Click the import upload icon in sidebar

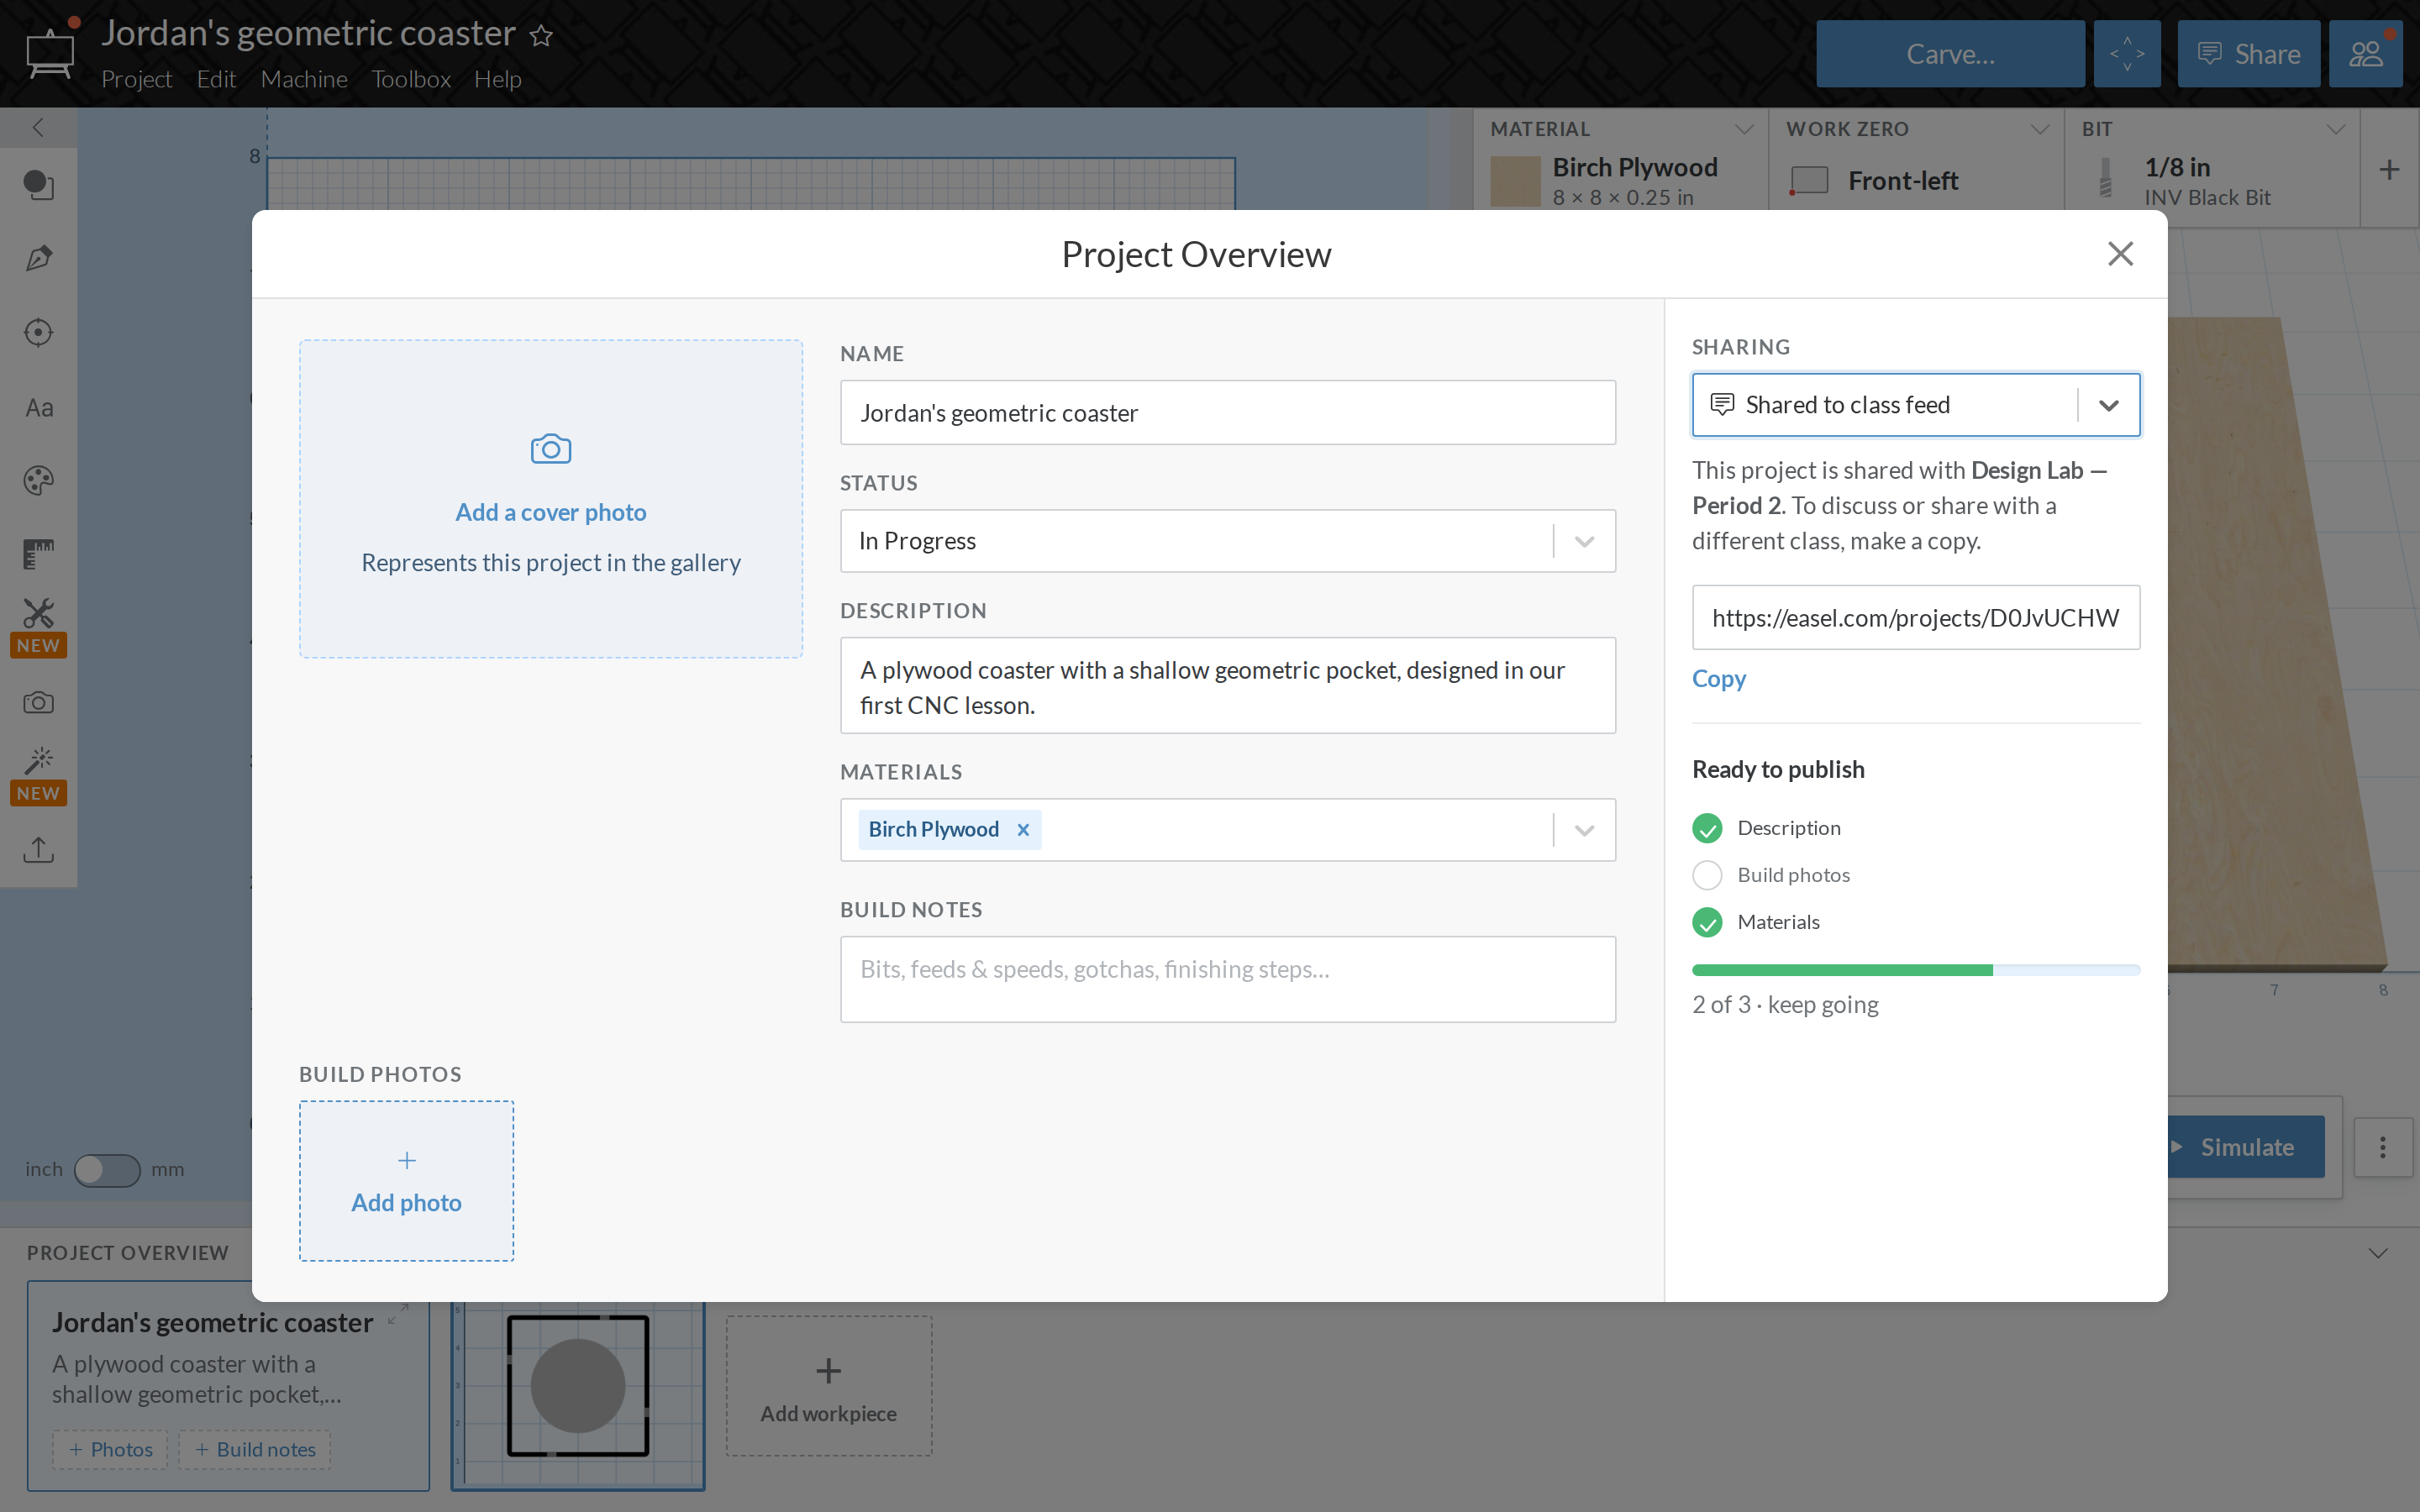point(38,849)
